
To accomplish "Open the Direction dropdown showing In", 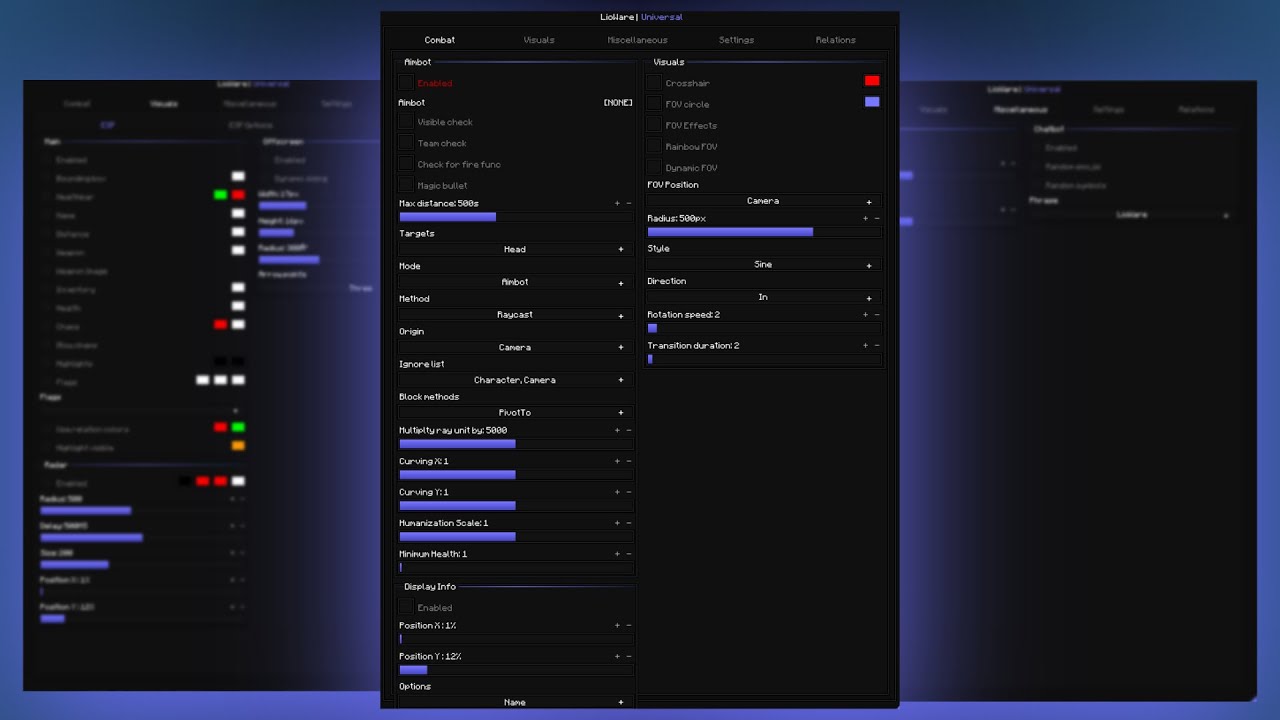I will [x=764, y=297].
